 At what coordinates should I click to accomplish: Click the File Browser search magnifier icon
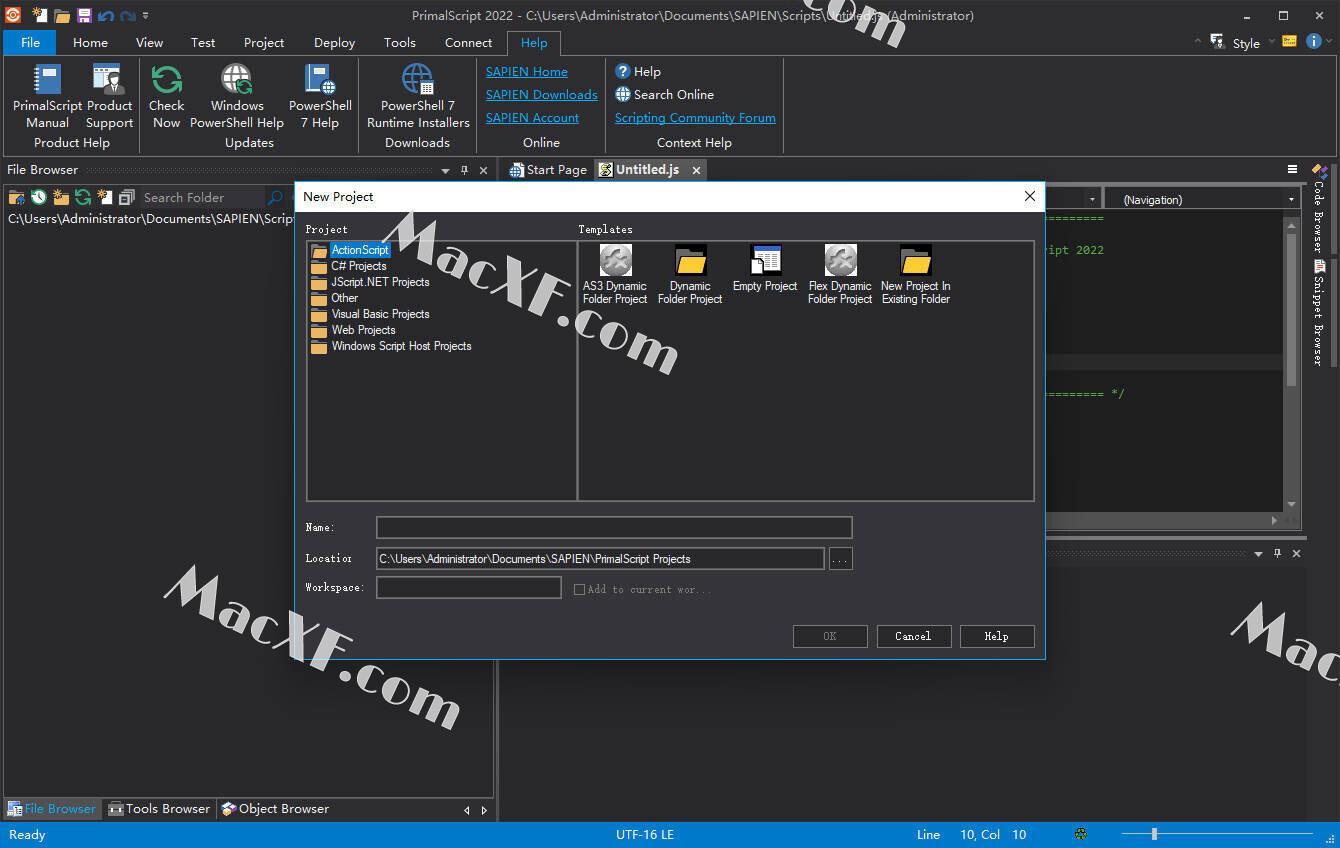[275, 197]
